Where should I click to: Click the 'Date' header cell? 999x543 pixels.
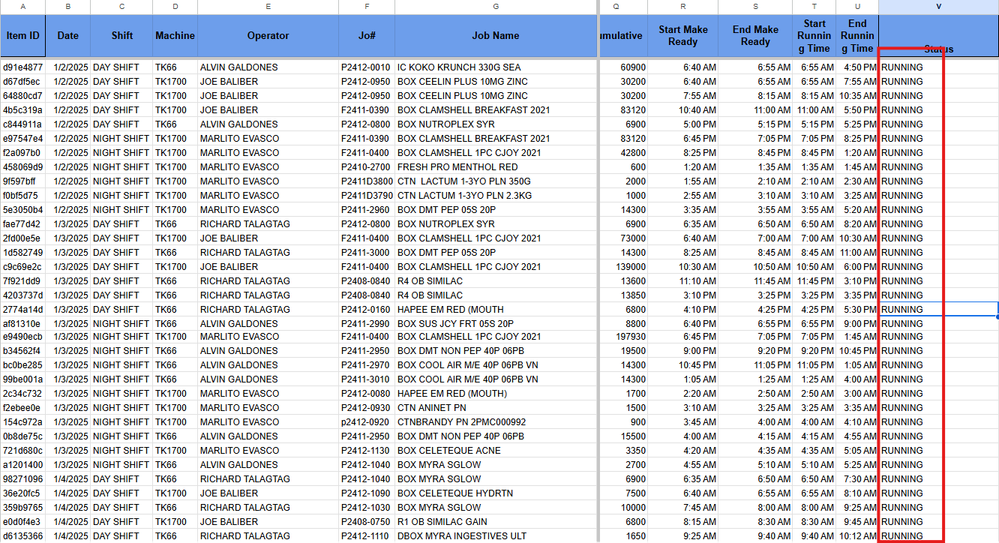coord(68,36)
